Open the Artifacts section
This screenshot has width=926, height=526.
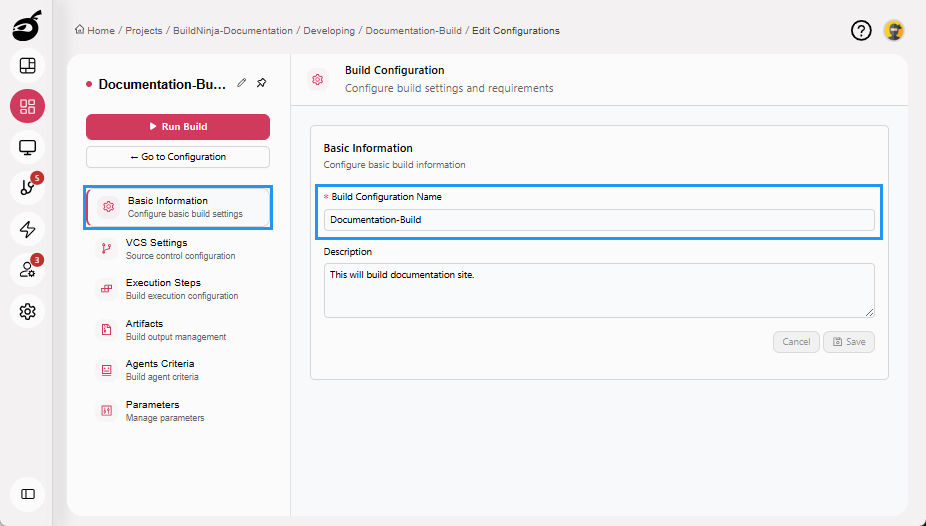[x=178, y=329]
